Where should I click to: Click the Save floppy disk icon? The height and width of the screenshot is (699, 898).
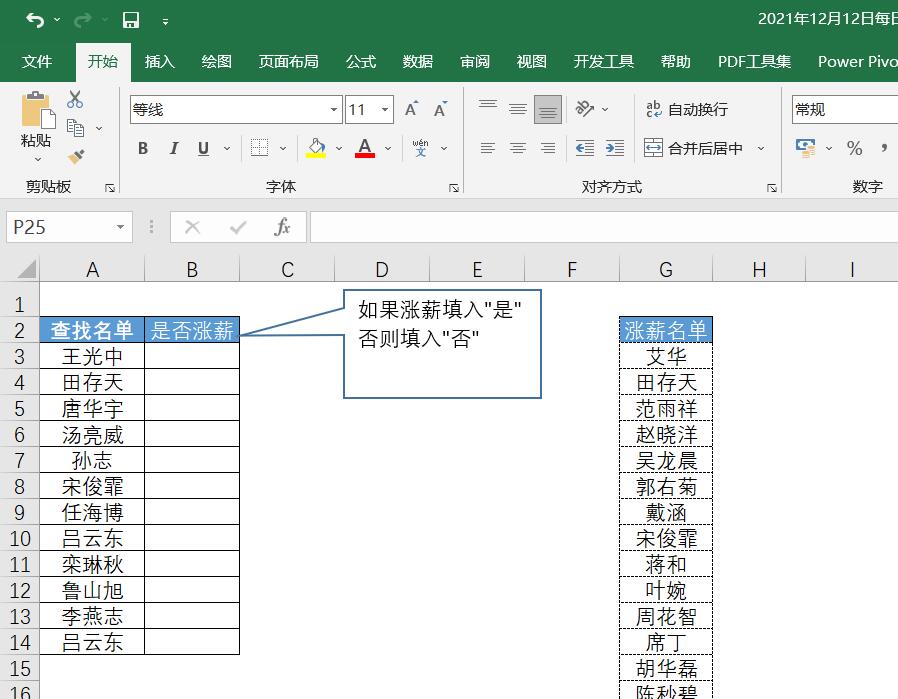point(131,21)
